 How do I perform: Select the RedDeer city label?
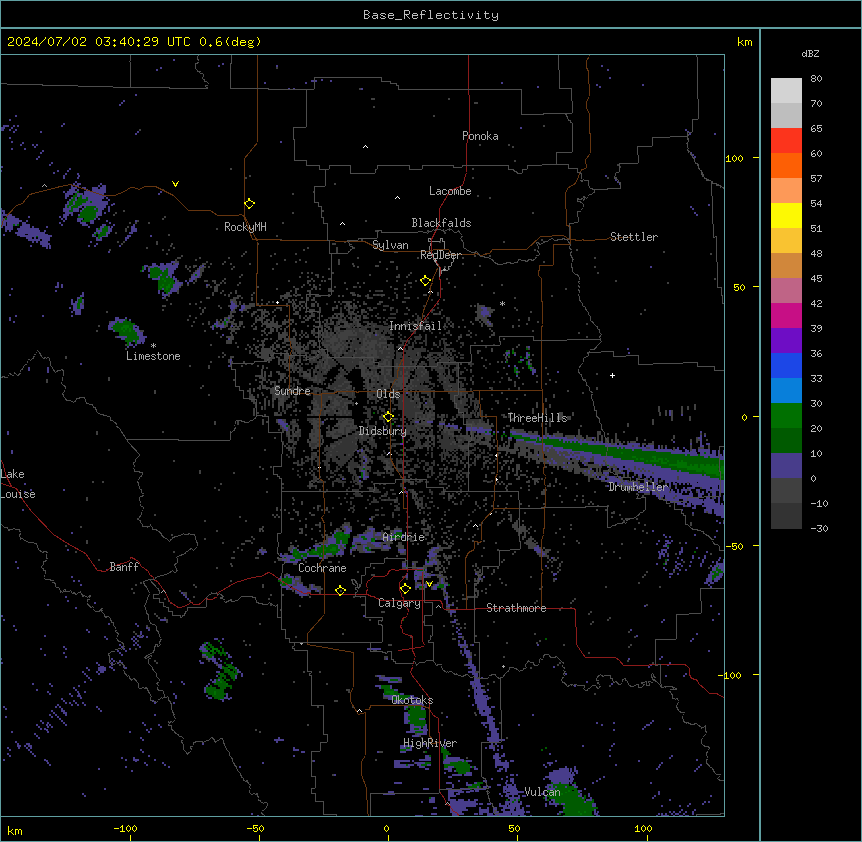pyautogui.click(x=440, y=255)
